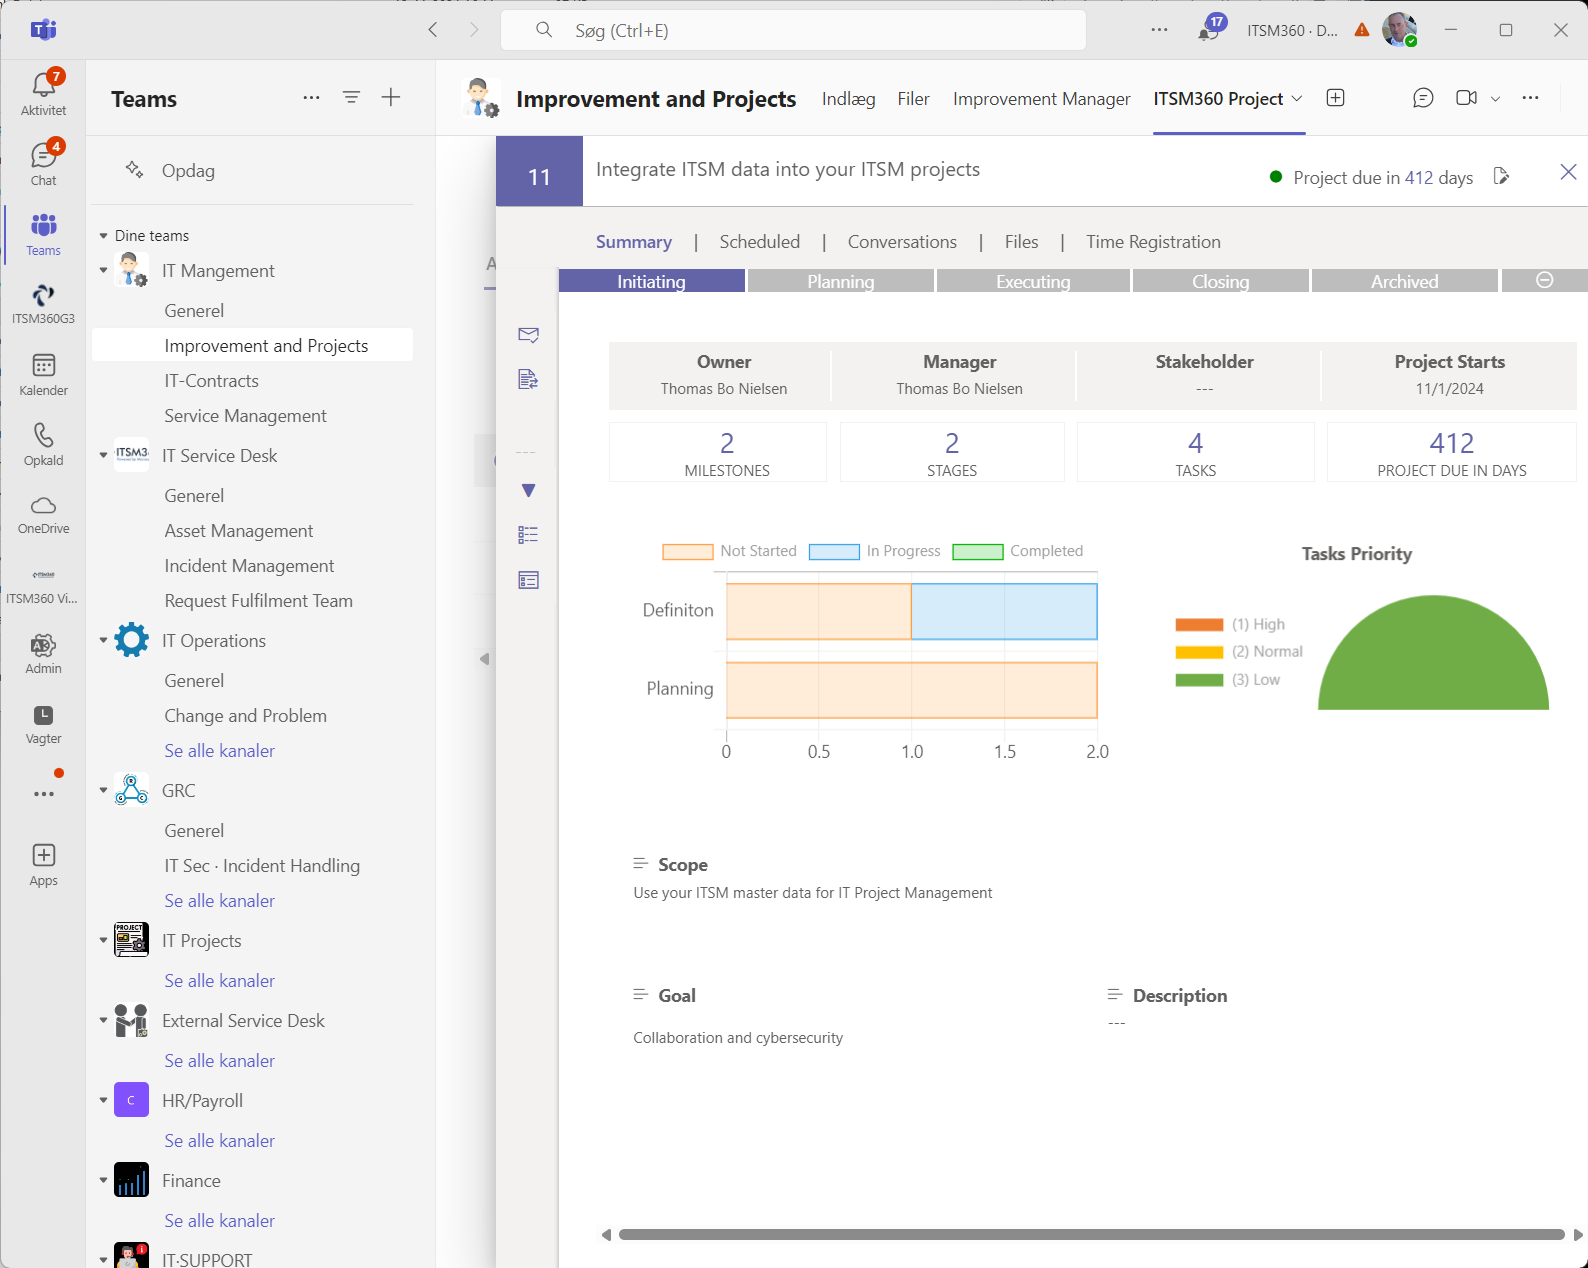This screenshot has width=1588, height=1268.
Task: Collapse the IT Service Desk team
Action: pyautogui.click(x=103, y=455)
